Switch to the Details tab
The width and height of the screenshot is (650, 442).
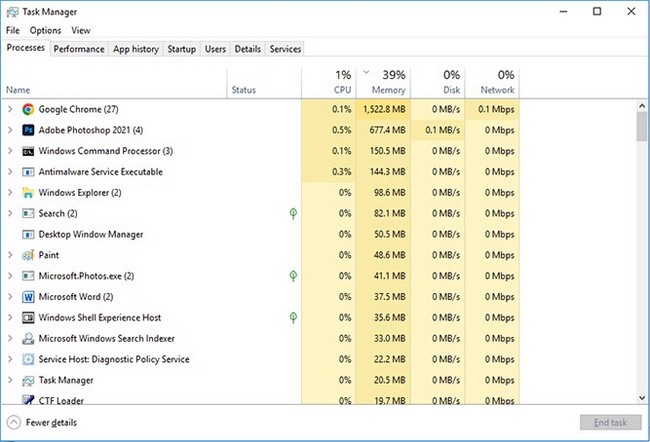pos(248,49)
